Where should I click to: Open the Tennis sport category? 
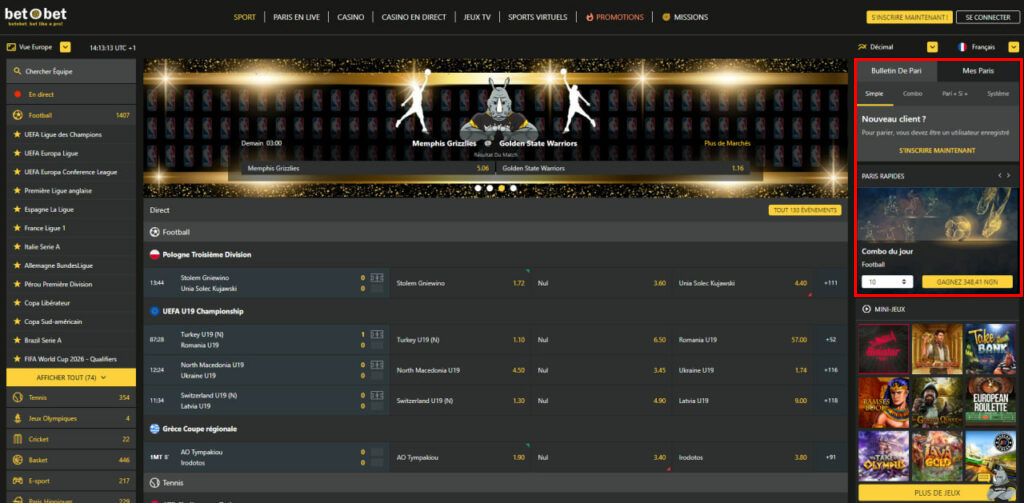[71, 397]
